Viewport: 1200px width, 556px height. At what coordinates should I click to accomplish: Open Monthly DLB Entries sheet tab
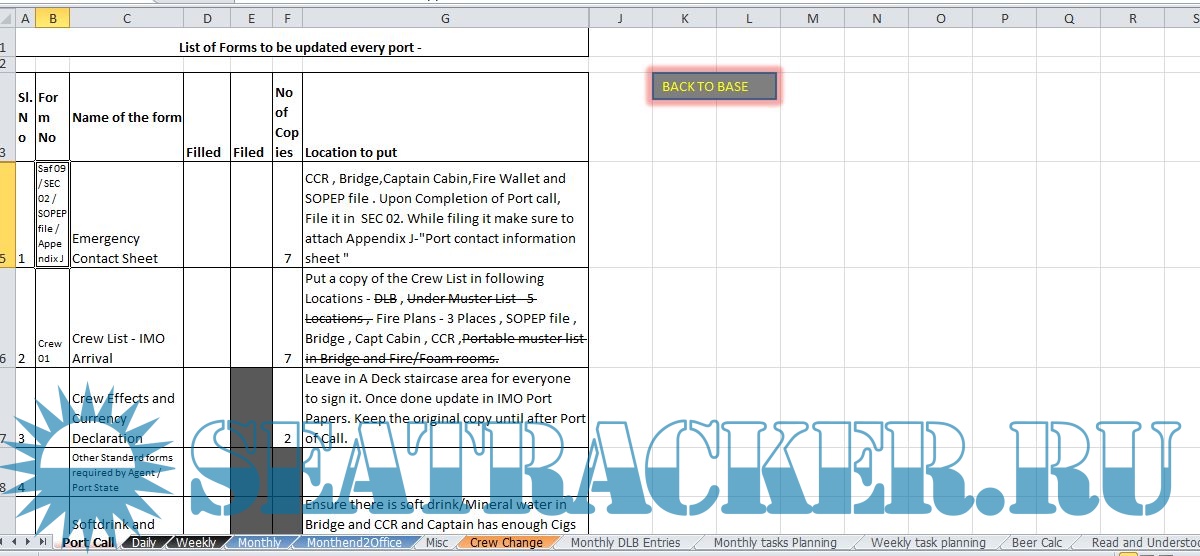tap(625, 543)
